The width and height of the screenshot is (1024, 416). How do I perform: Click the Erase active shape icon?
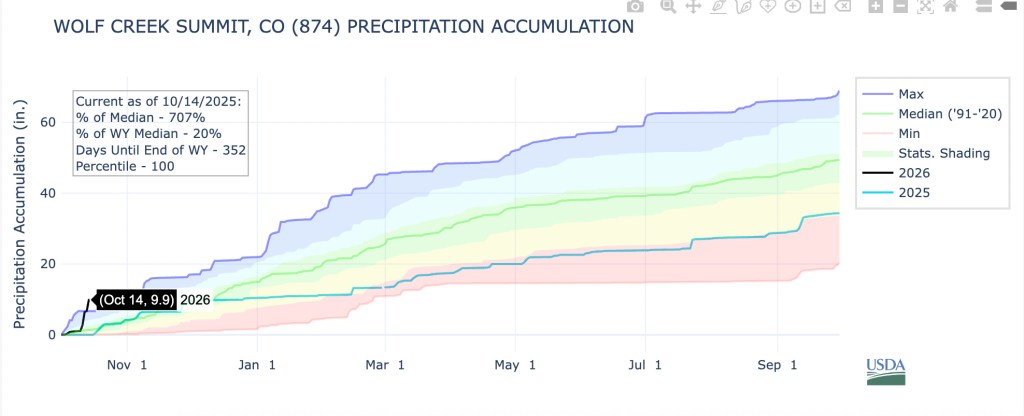(x=843, y=7)
